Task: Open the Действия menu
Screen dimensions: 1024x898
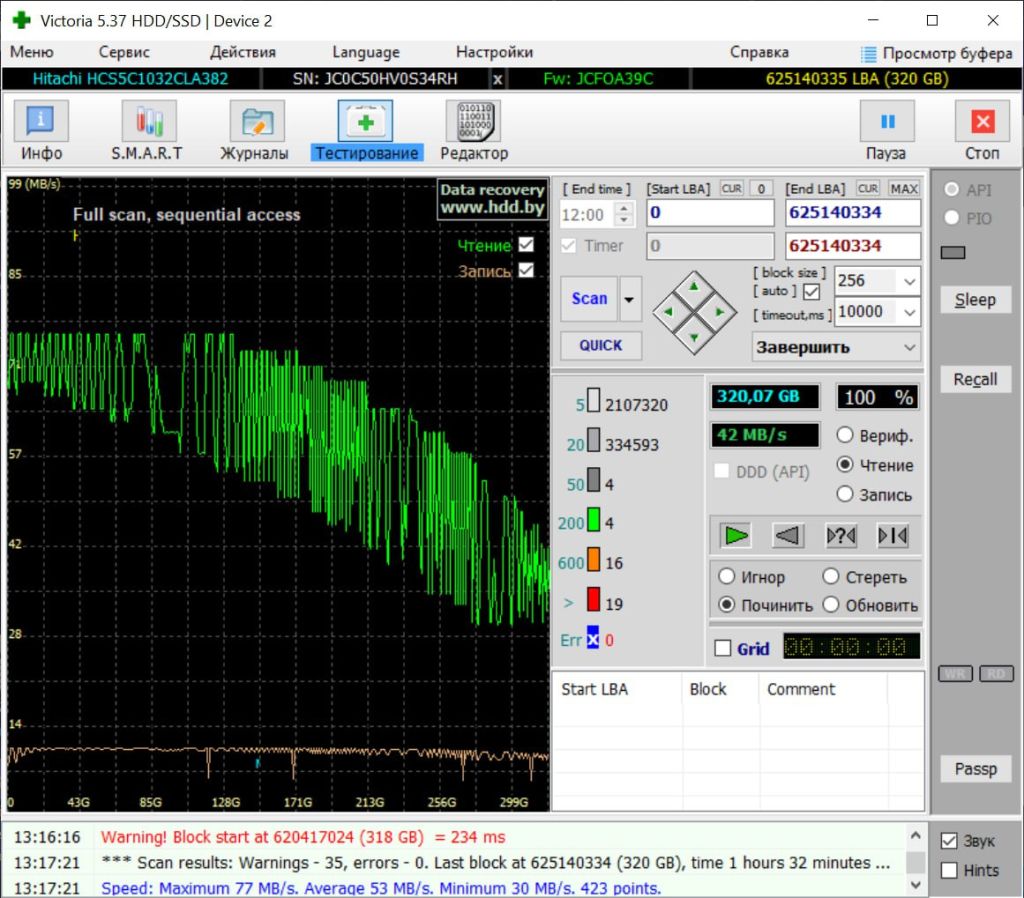Action: point(242,52)
